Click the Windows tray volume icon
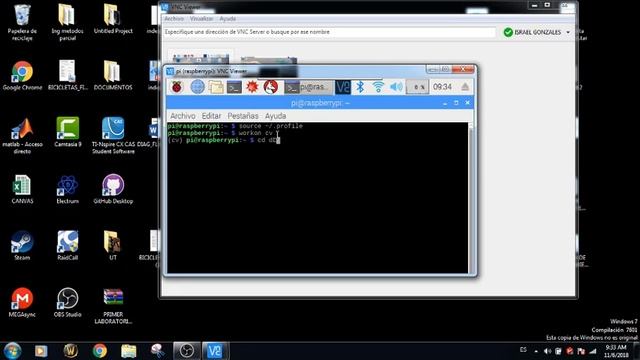640x360 pixels. 547,351
